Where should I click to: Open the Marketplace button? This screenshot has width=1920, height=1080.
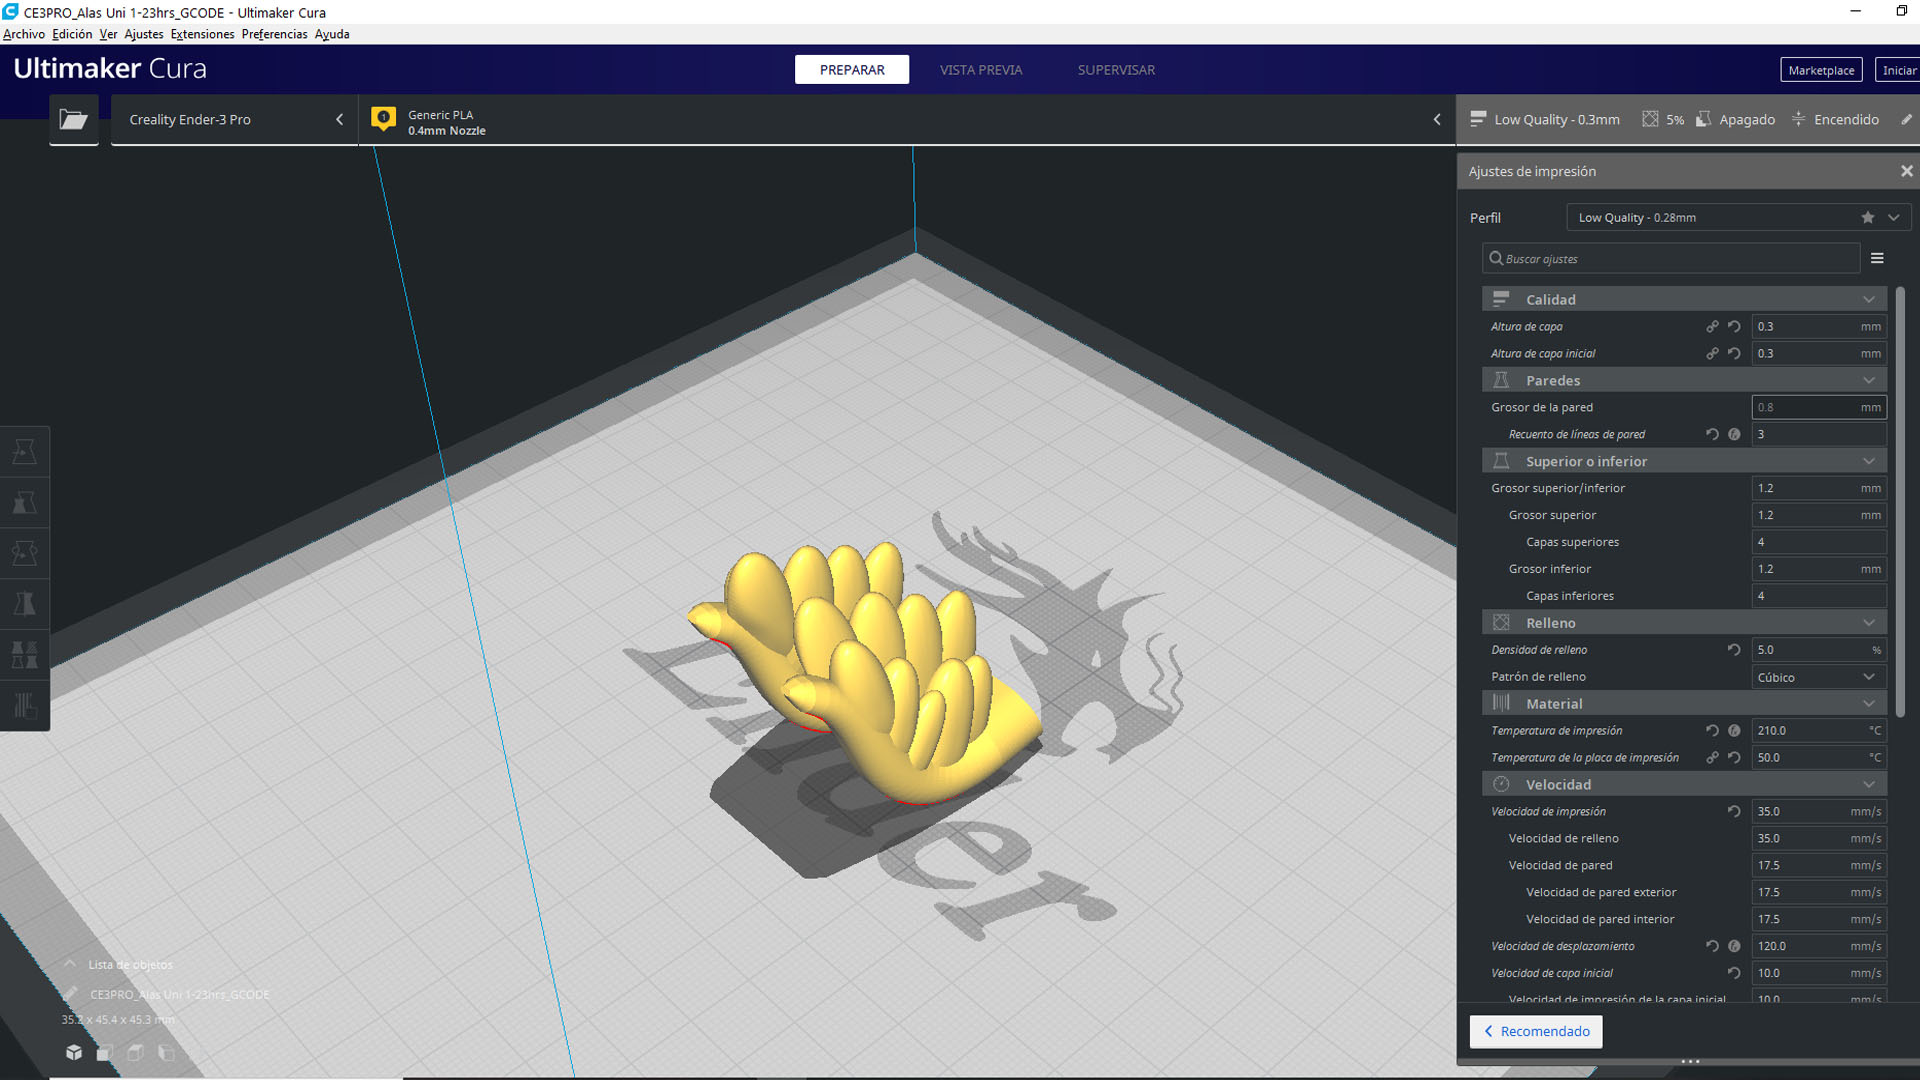click(x=1820, y=70)
